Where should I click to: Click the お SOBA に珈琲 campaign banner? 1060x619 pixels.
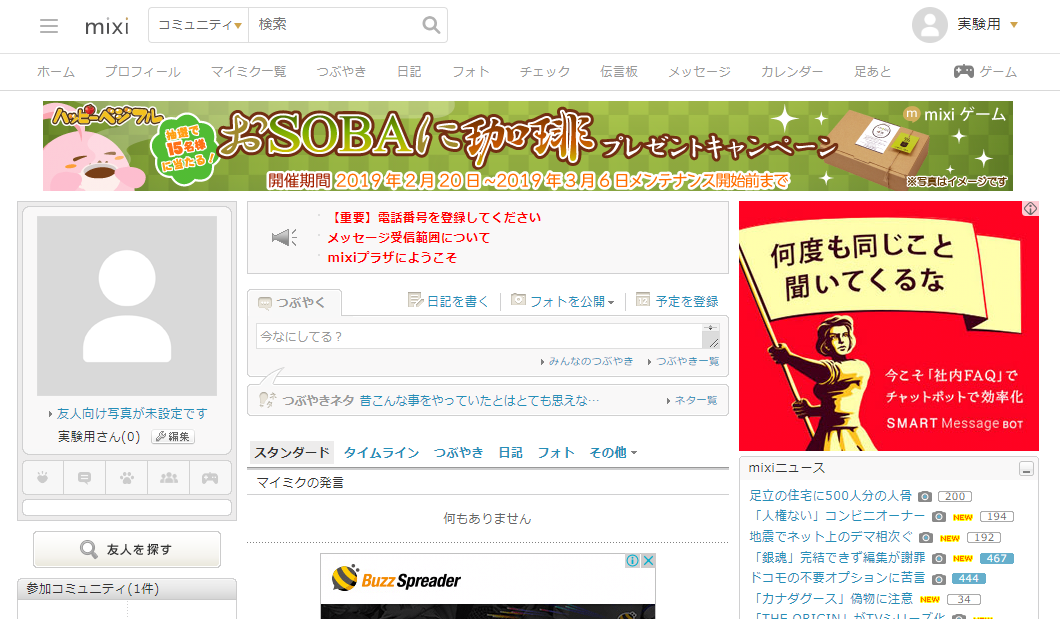point(528,146)
